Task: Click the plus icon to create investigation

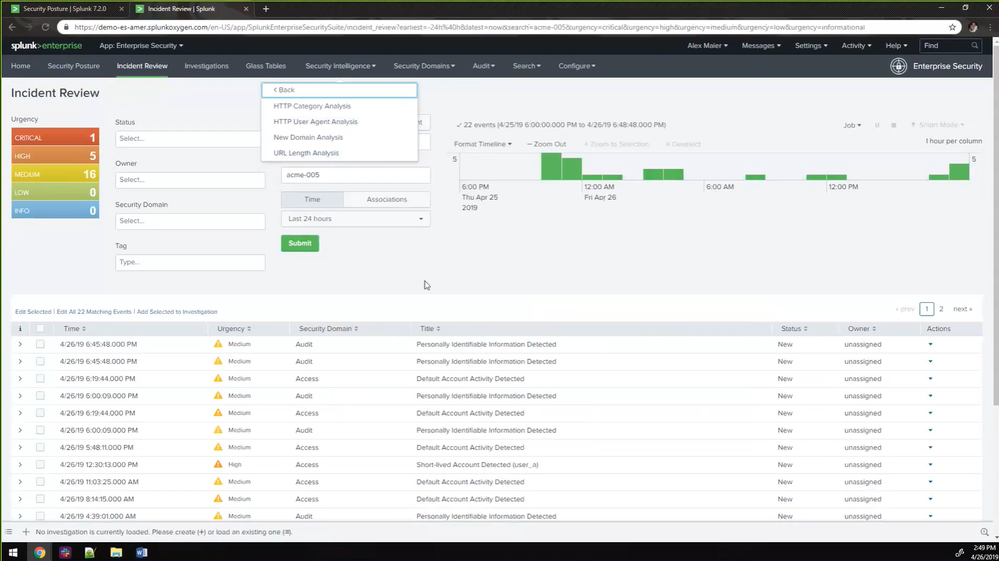Action: click(x=25, y=532)
